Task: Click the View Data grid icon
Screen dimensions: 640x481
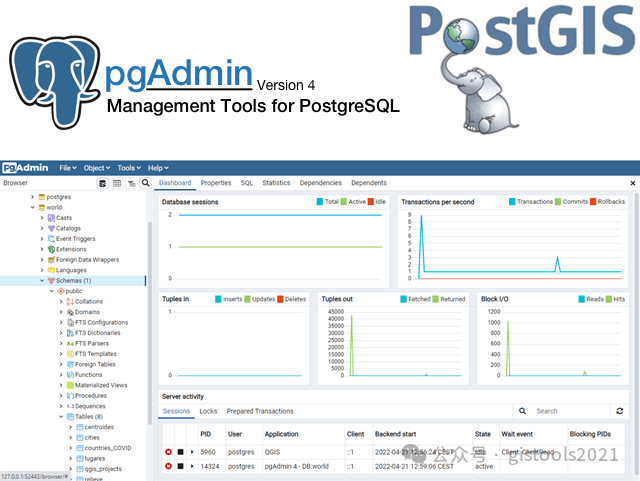Action: pyautogui.click(x=117, y=183)
